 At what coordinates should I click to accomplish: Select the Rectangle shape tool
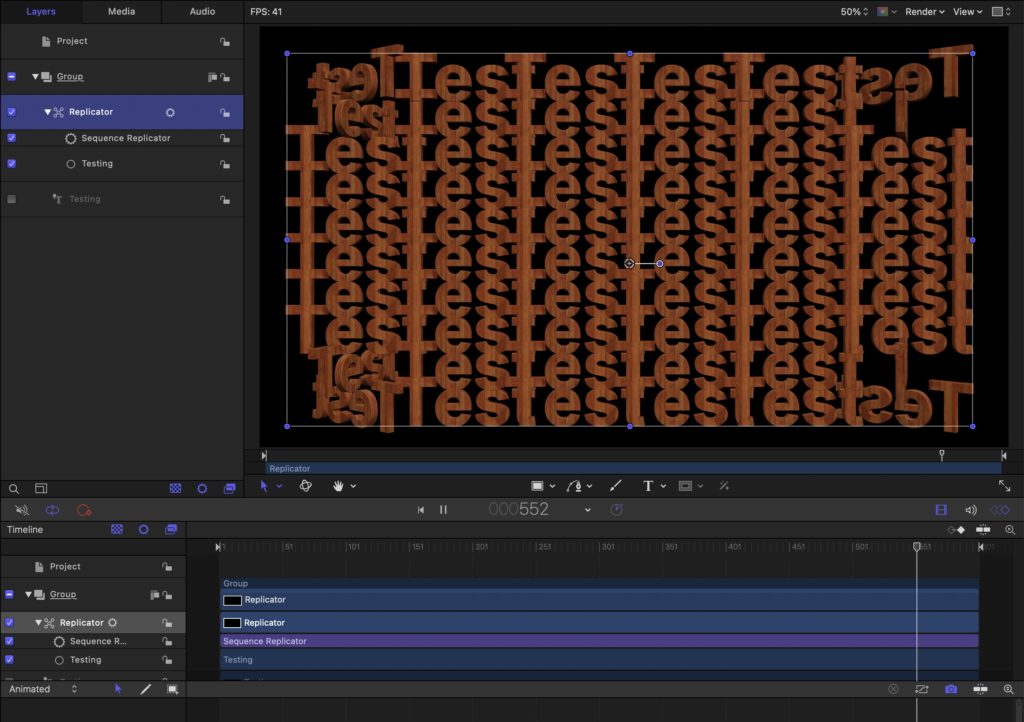[x=537, y=486]
